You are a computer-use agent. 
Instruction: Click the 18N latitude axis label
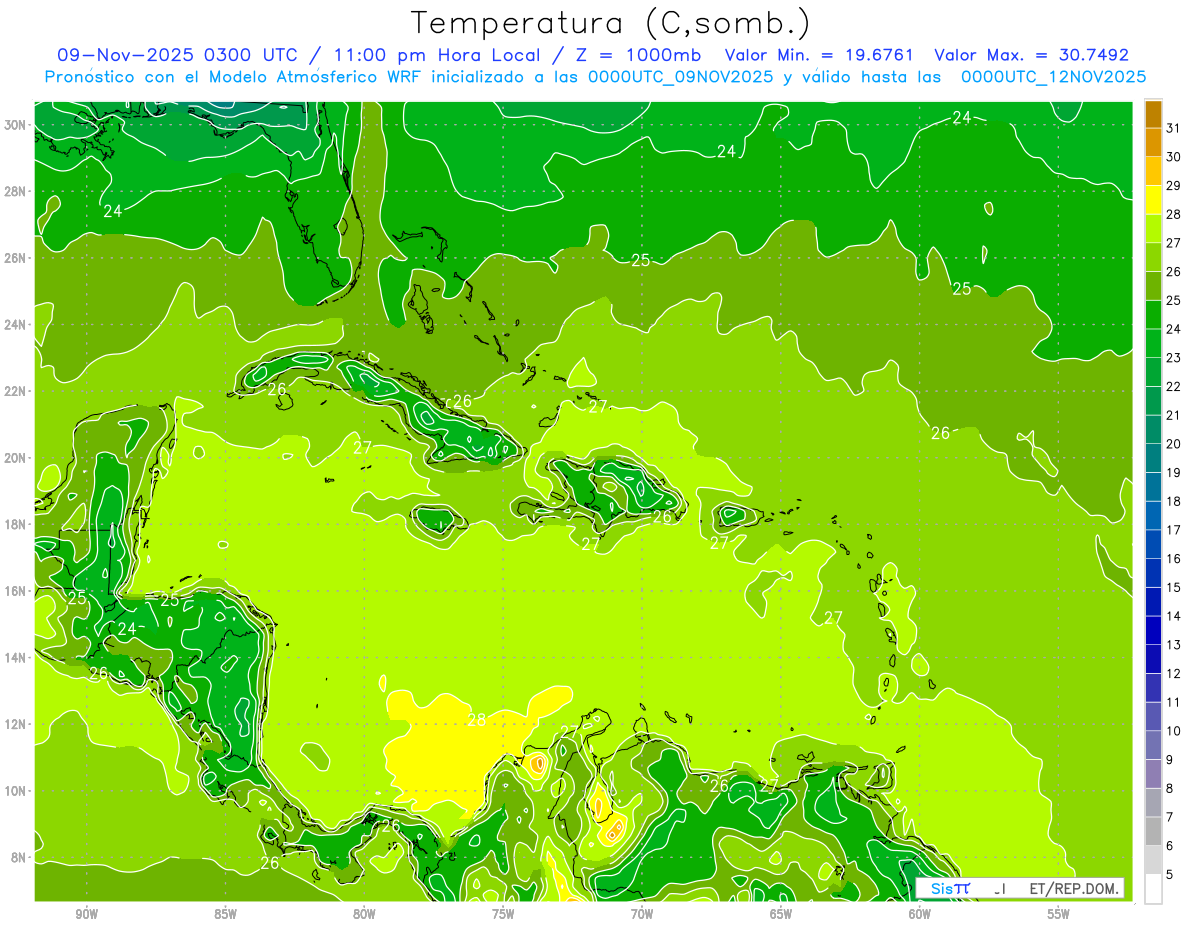coord(16,524)
